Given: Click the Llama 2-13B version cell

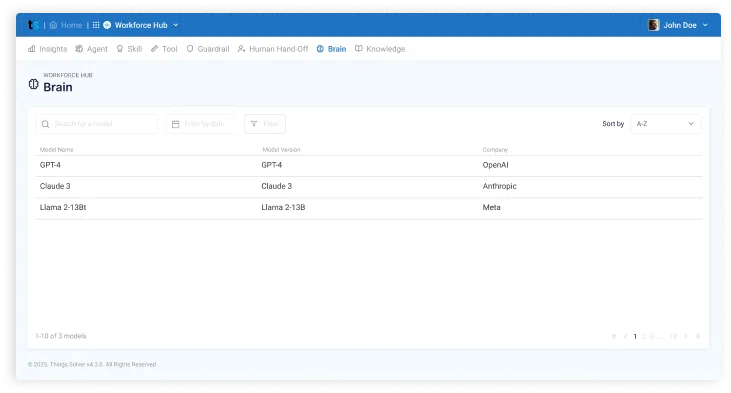Looking at the screenshot, I should pyautogui.click(x=283, y=207).
